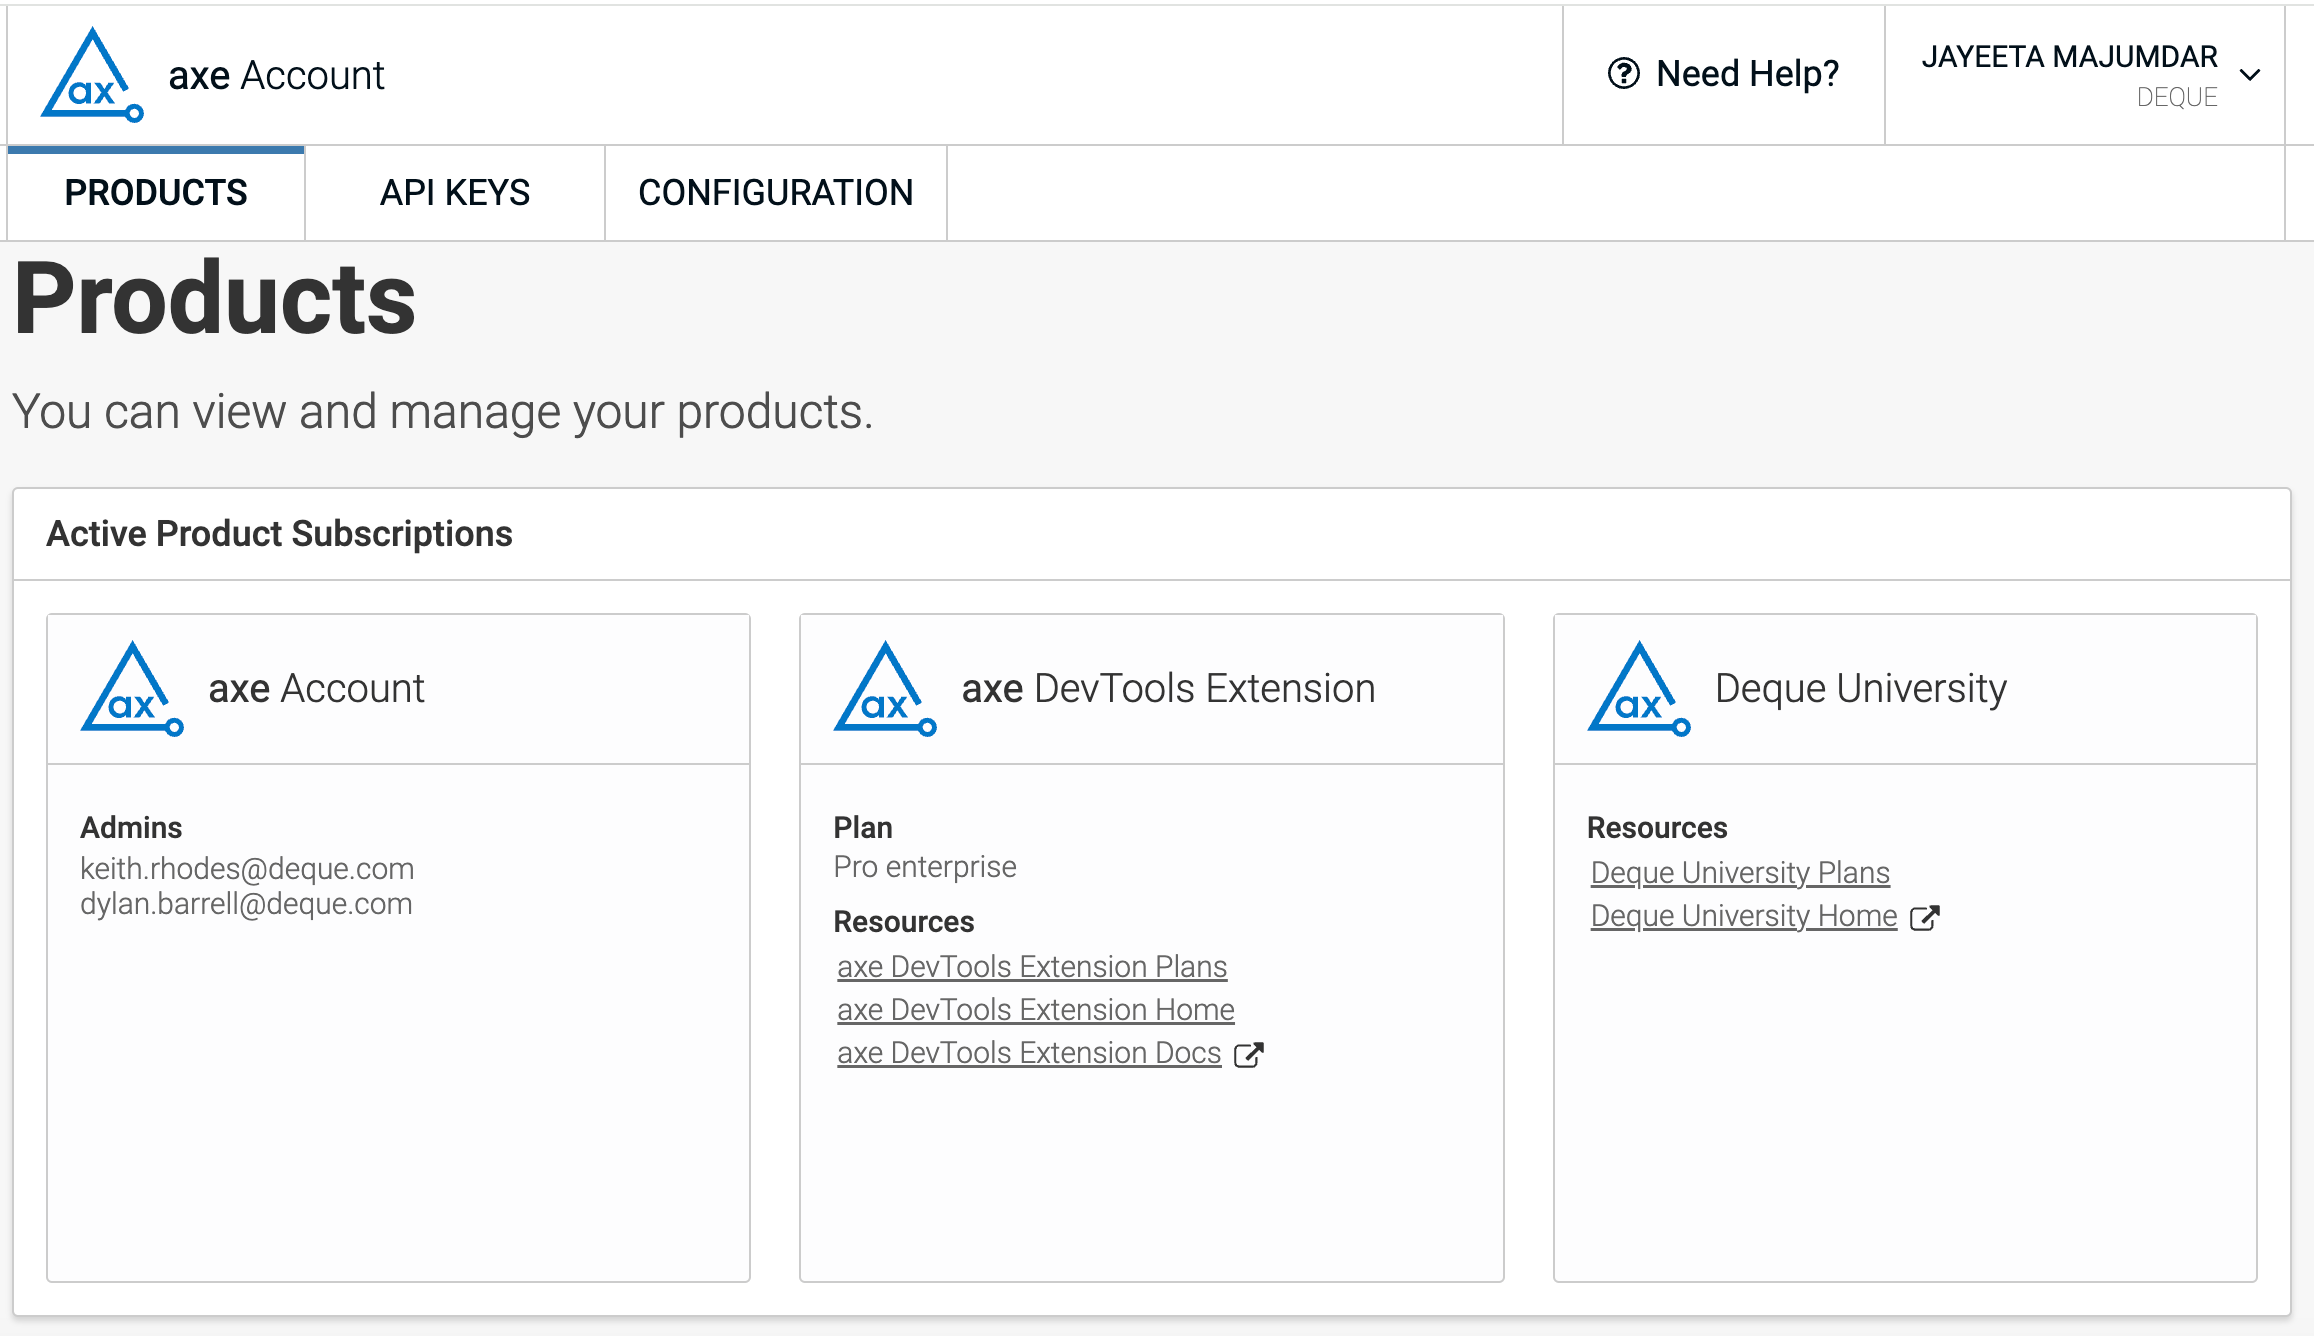Screen dimensions: 2314x1336
Task: Open axe DevTools Extension Home link
Action: (1036, 1010)
